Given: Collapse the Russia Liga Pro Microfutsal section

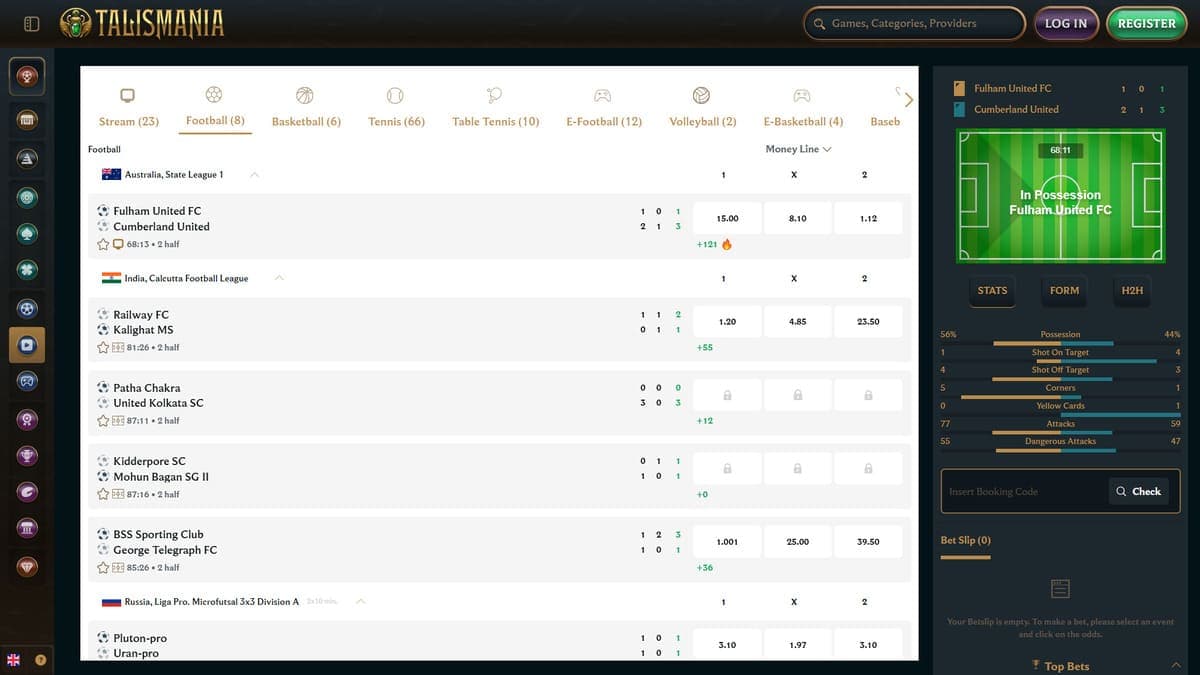Looking at the screenshot, I should coord(361,602).
